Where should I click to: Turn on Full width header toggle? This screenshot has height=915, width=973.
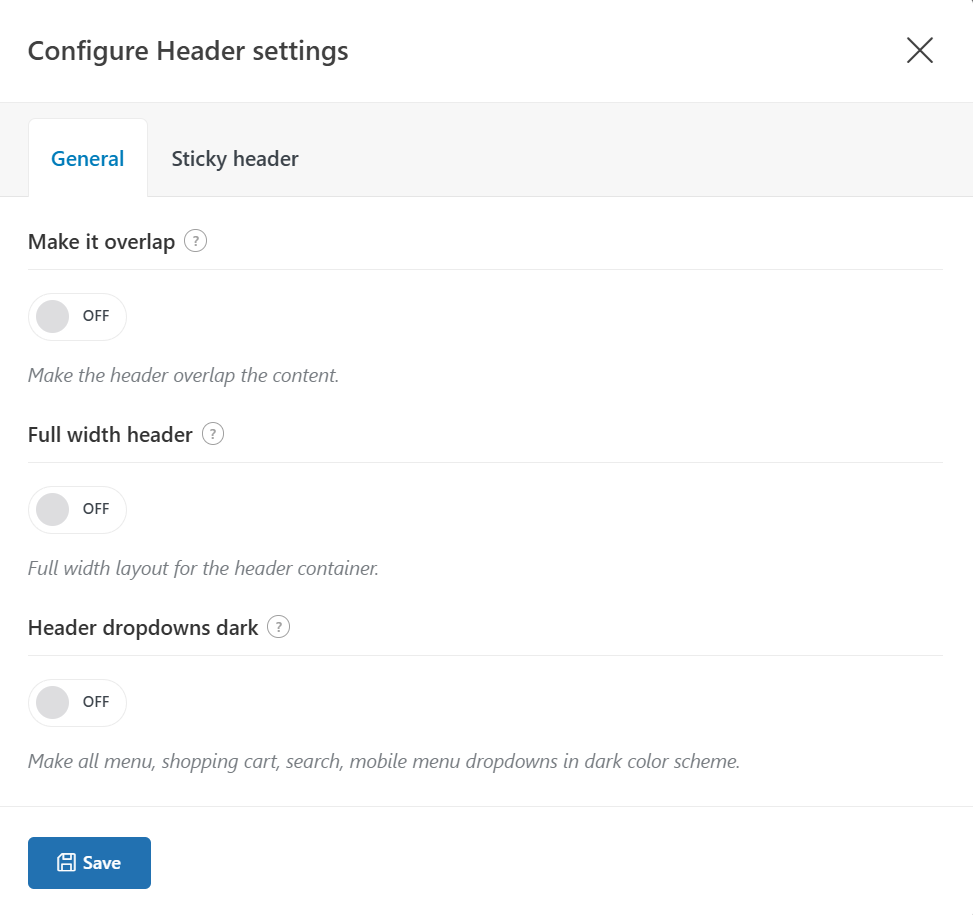click(x=77, y=510)
